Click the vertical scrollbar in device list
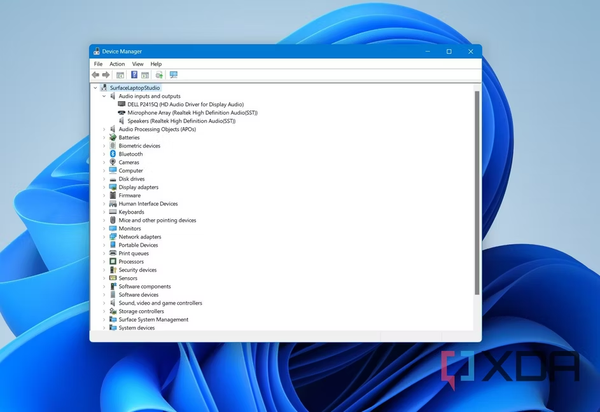The image size is (600, 412). click(476, 190)
